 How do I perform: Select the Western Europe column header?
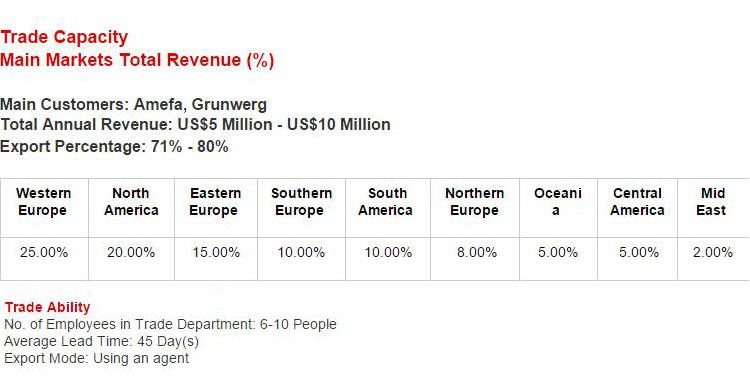coord(44,202)
